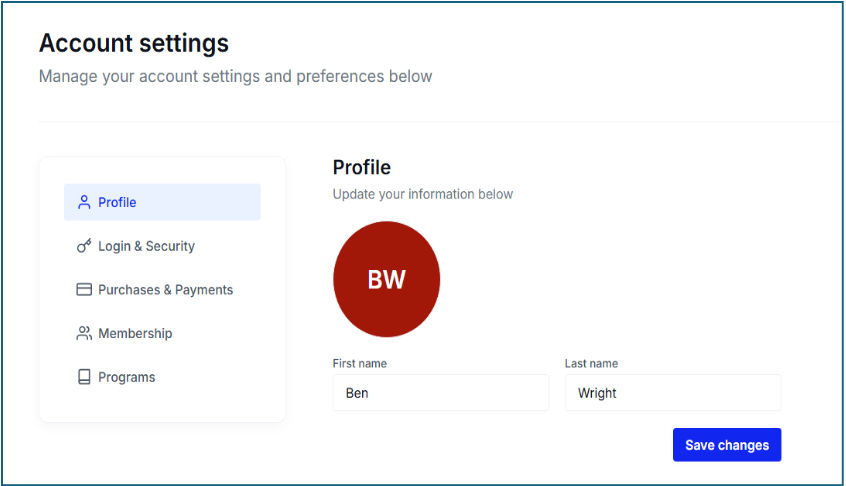This screenshot has height=486, width=846.
Task: Click the BW initials inside the avatar
Action: [386, 279]
